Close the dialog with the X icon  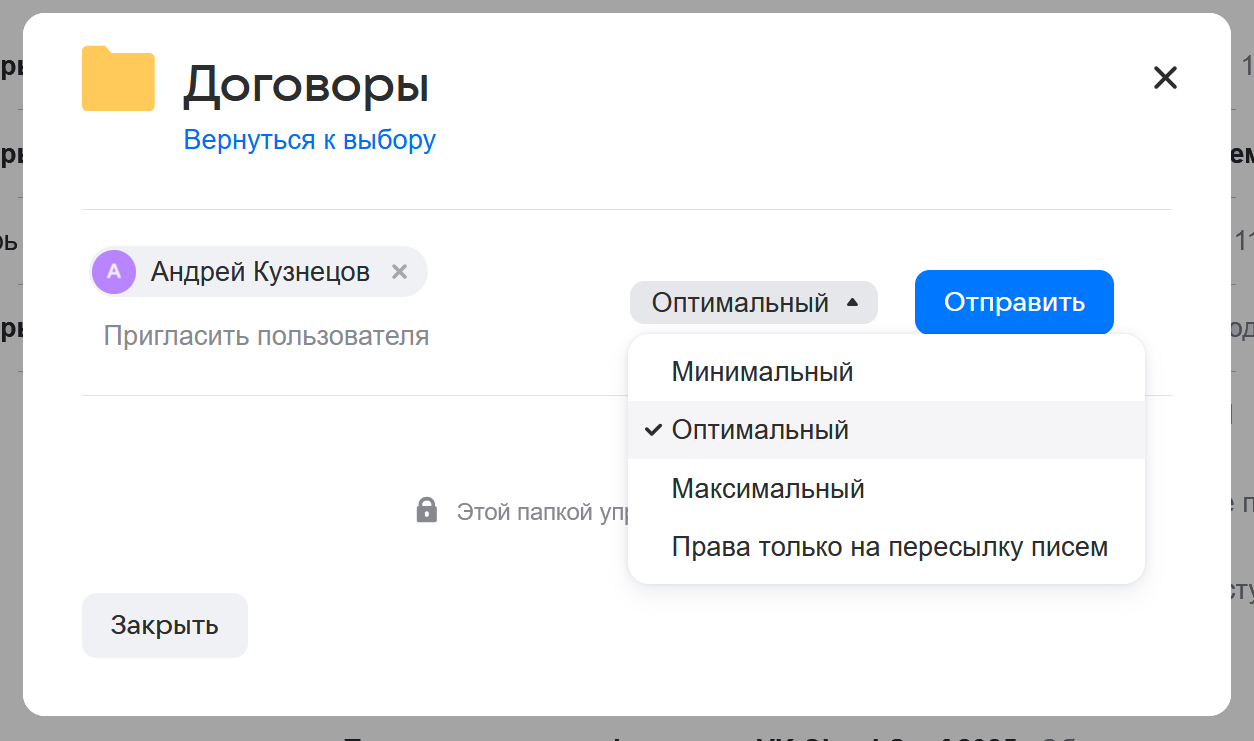coord(1165,78)
